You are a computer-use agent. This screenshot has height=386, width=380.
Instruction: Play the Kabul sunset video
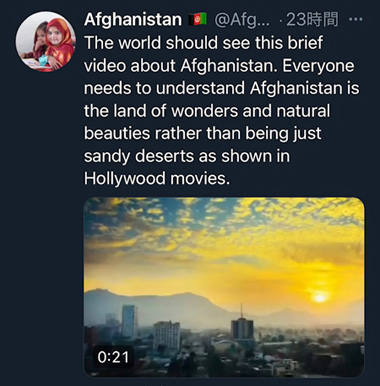[x=224, y=287]
